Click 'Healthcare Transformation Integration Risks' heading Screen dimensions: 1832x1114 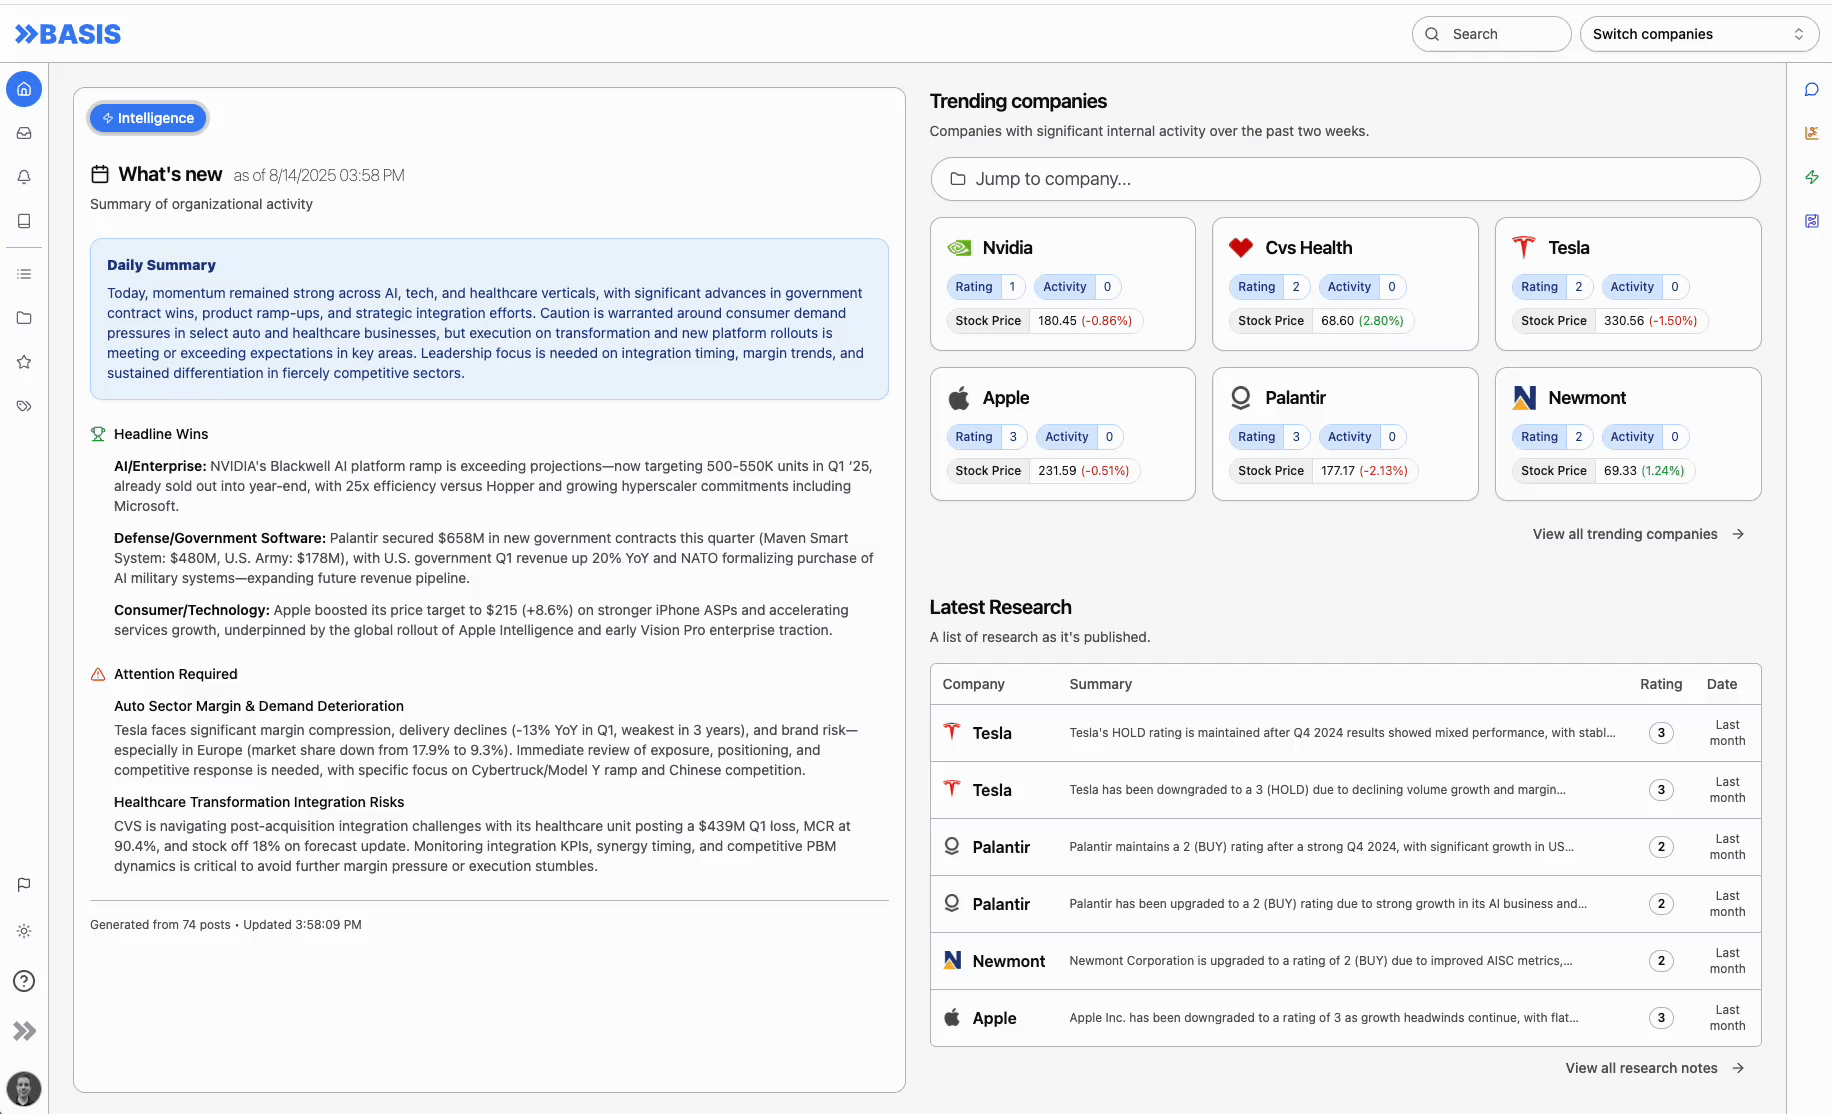259,802
